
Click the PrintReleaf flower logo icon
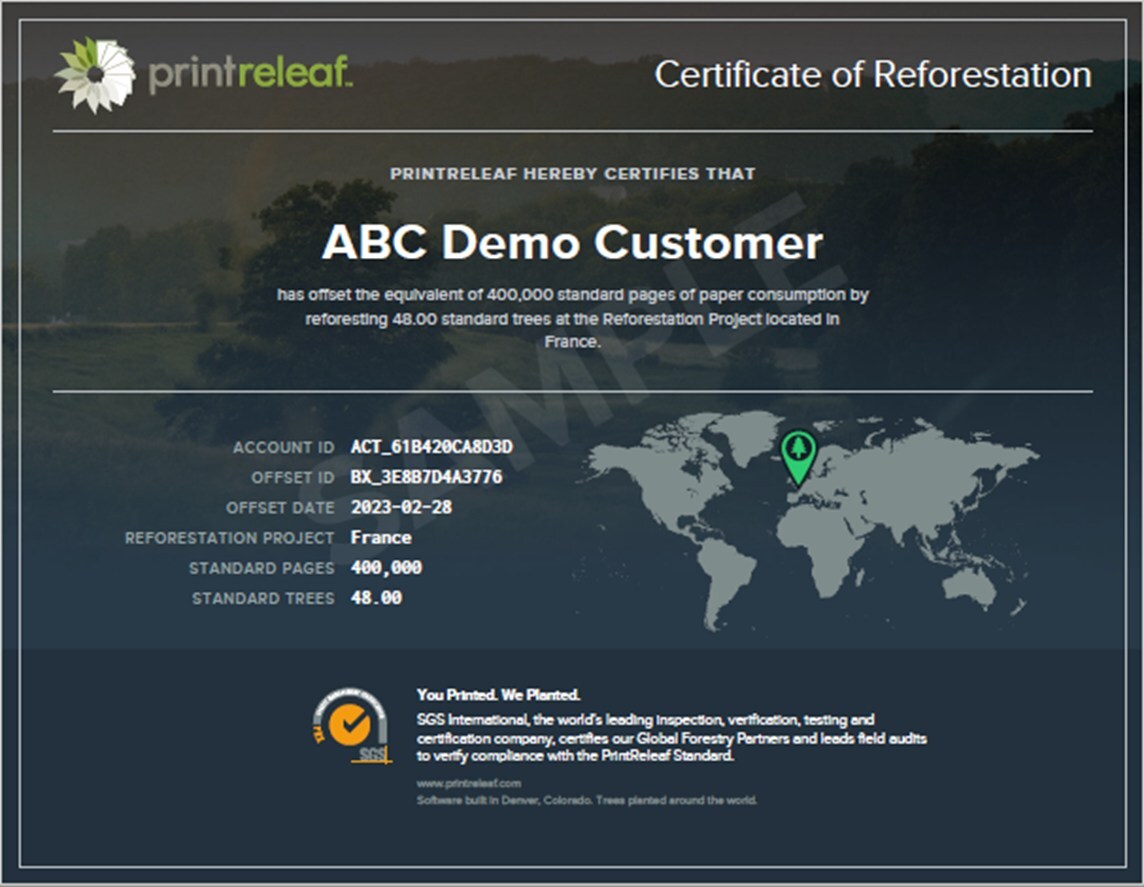(95, 75)
